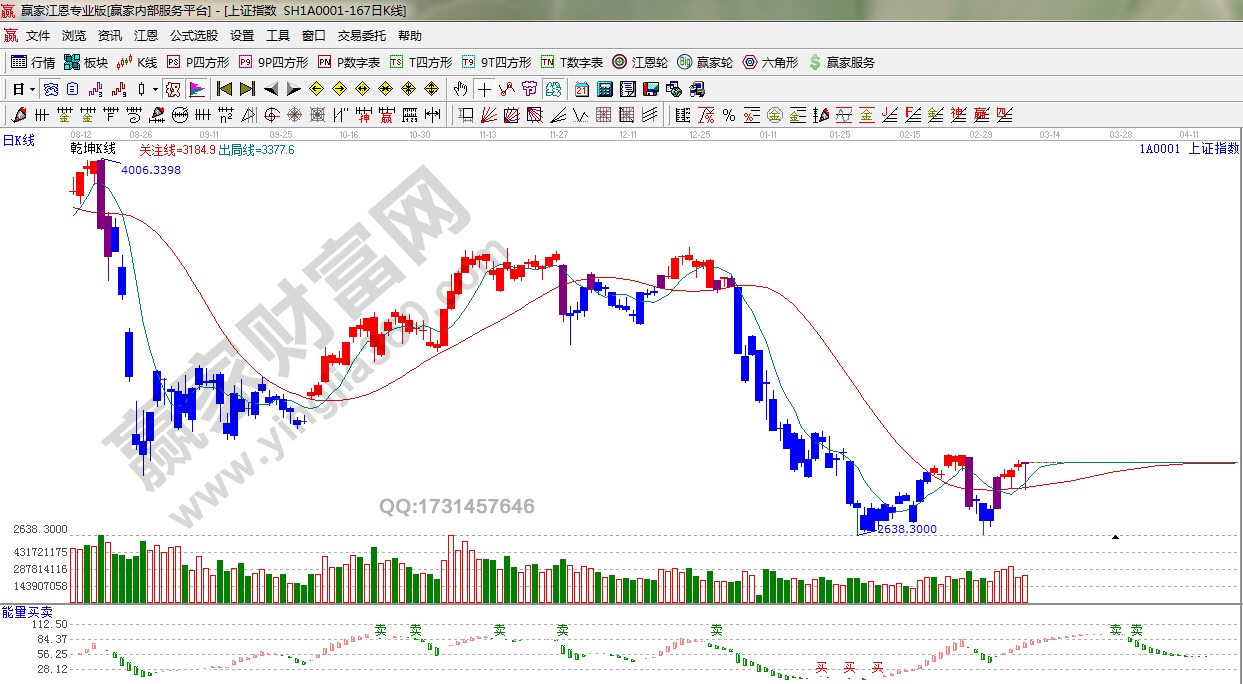Image resolution: width=1243 pixels, height=684 pixels.
Task: Open the 江恩 menu
Action: pyautogui.click(x=146, y=35)
